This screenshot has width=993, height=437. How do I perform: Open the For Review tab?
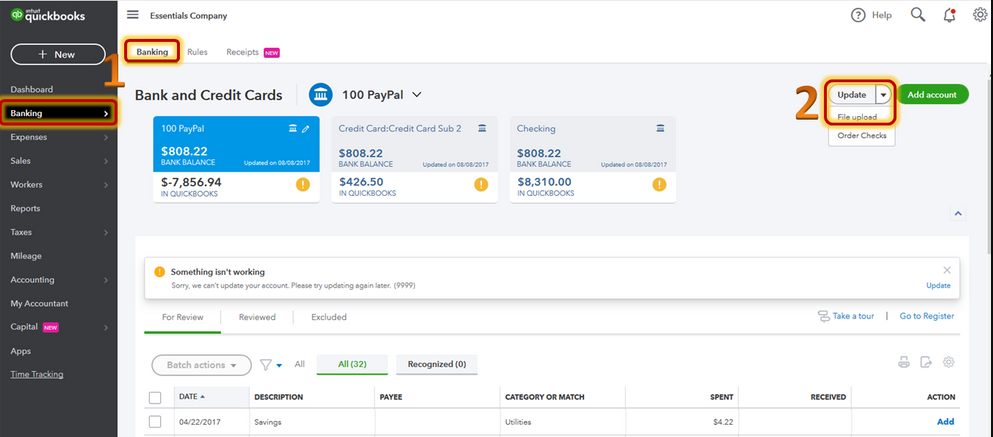[182, 317]
